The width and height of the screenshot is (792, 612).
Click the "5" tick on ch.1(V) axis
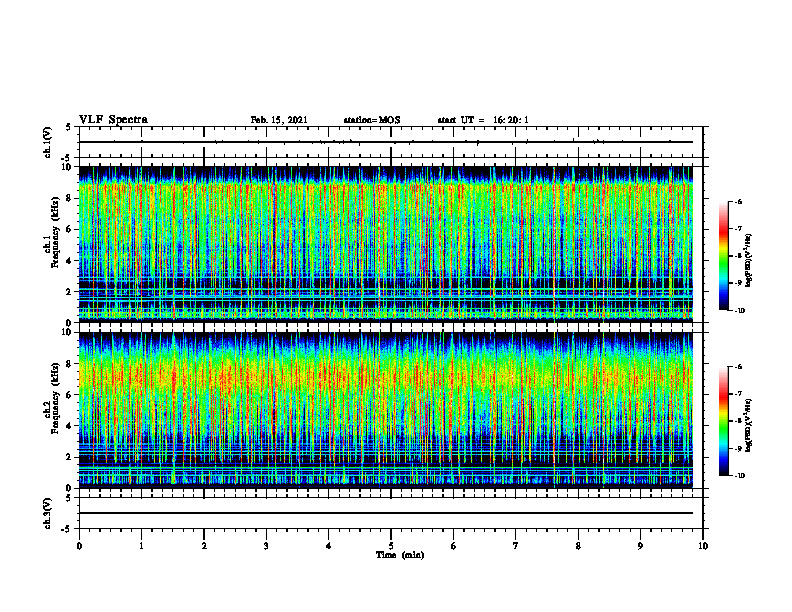point(70,127)
